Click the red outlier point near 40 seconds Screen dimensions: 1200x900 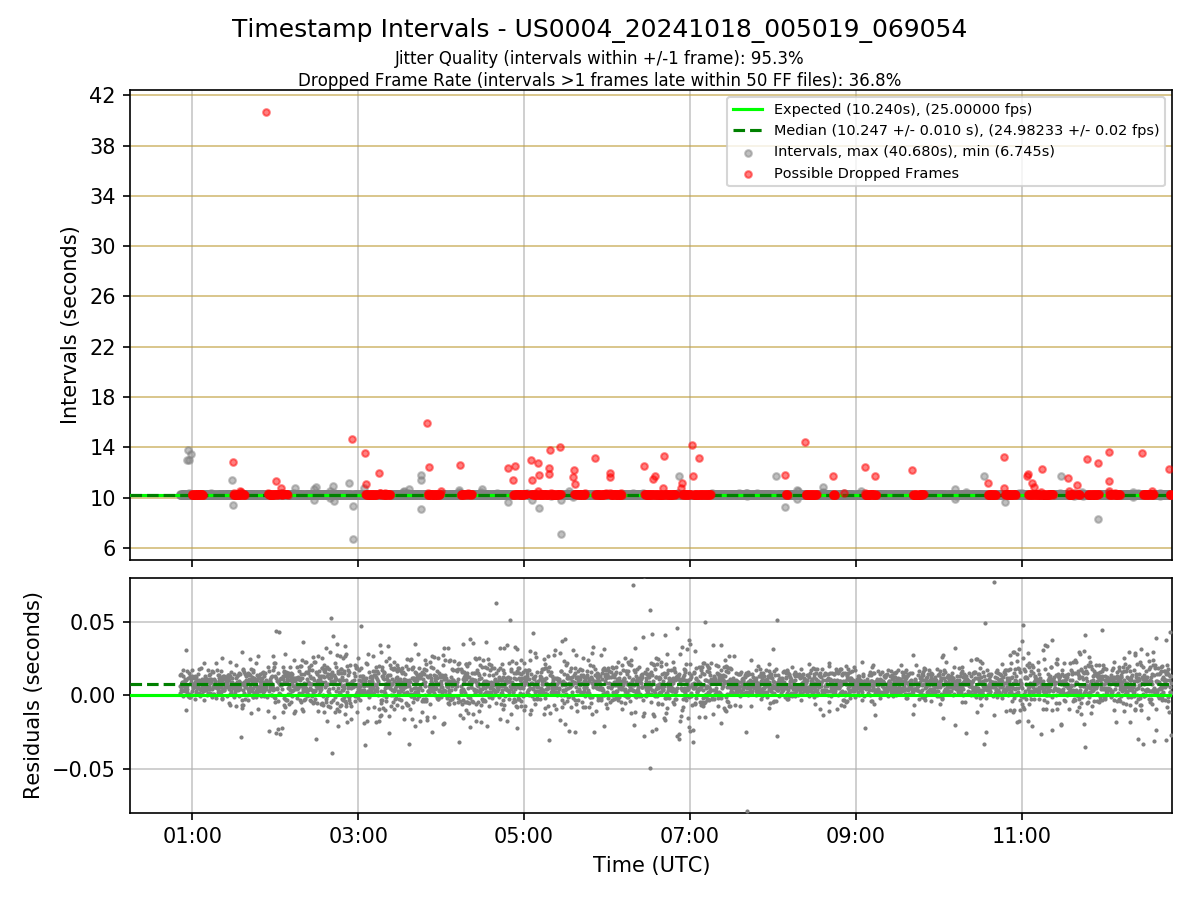coord(266,112)
